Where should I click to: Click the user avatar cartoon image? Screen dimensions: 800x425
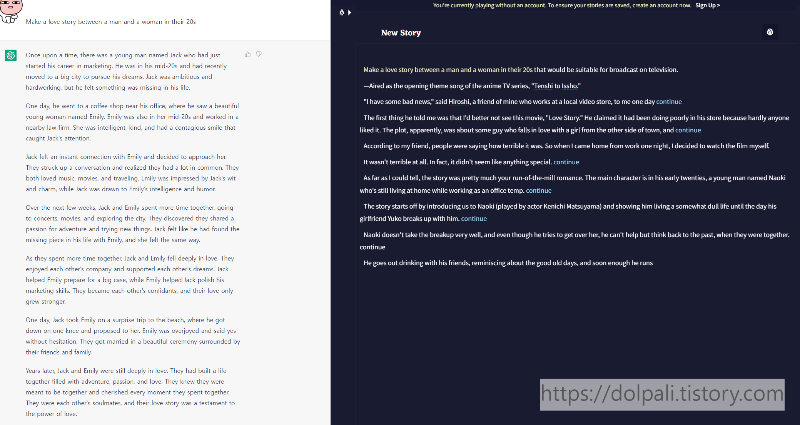(x=9, y=11)
